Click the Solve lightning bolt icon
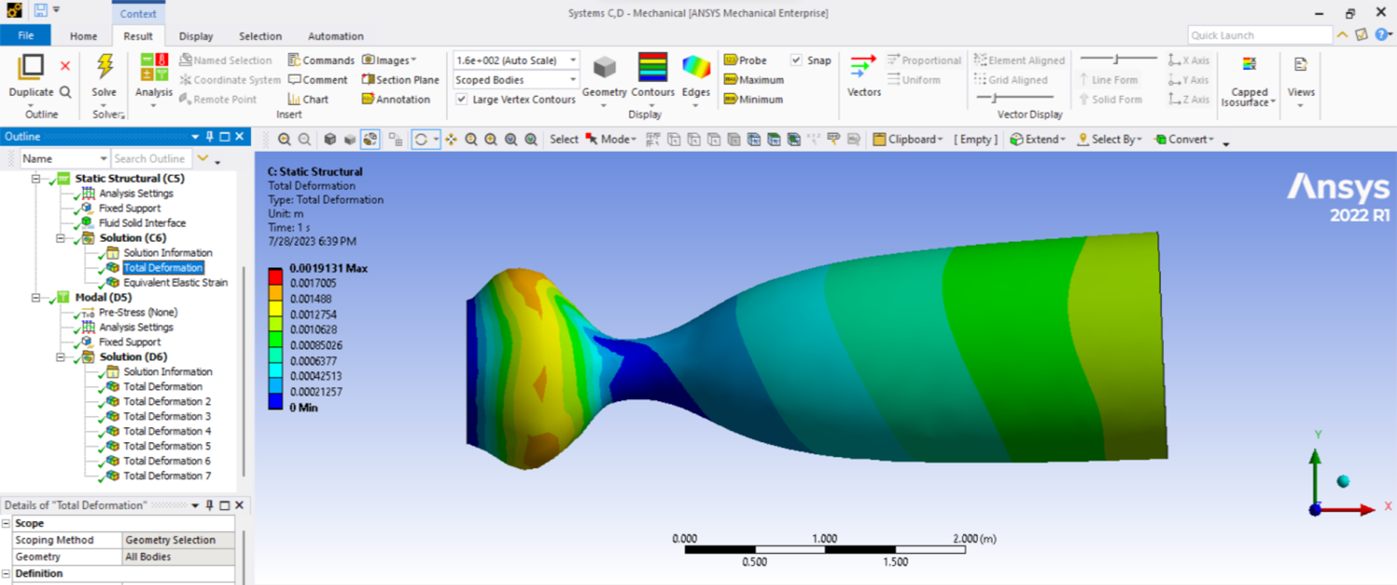The height and width of the screenshot is (585, 1397). coord(104,67)
